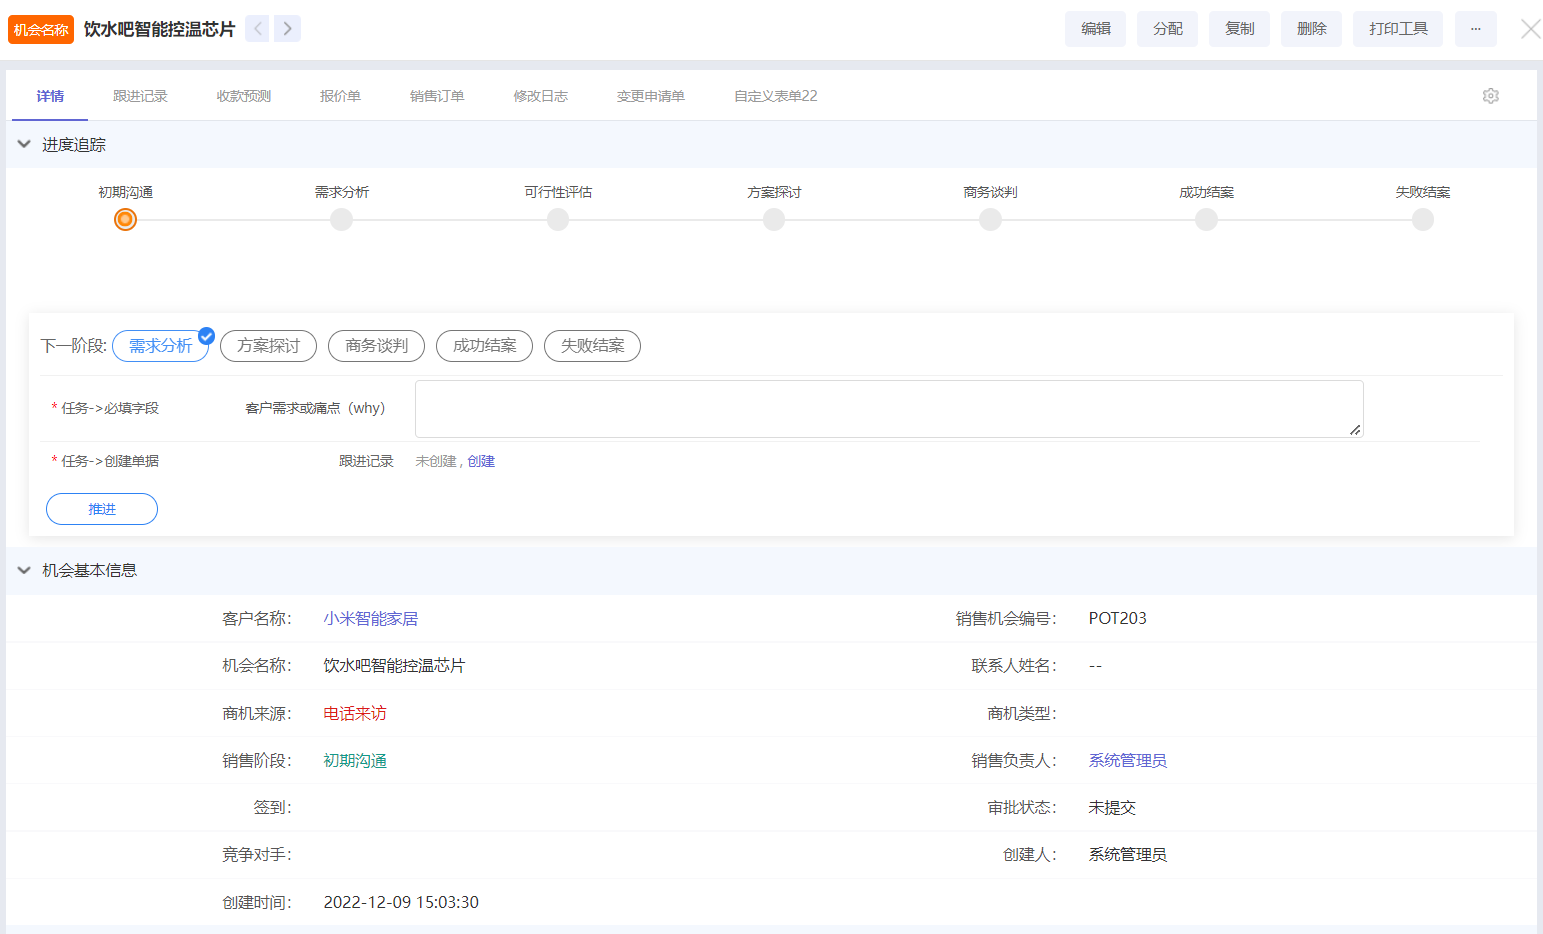Click the 创建 follow-up record link
The width and height of the screenshot is (1543, 934).
pyautogui.click(x=481, y=461)
